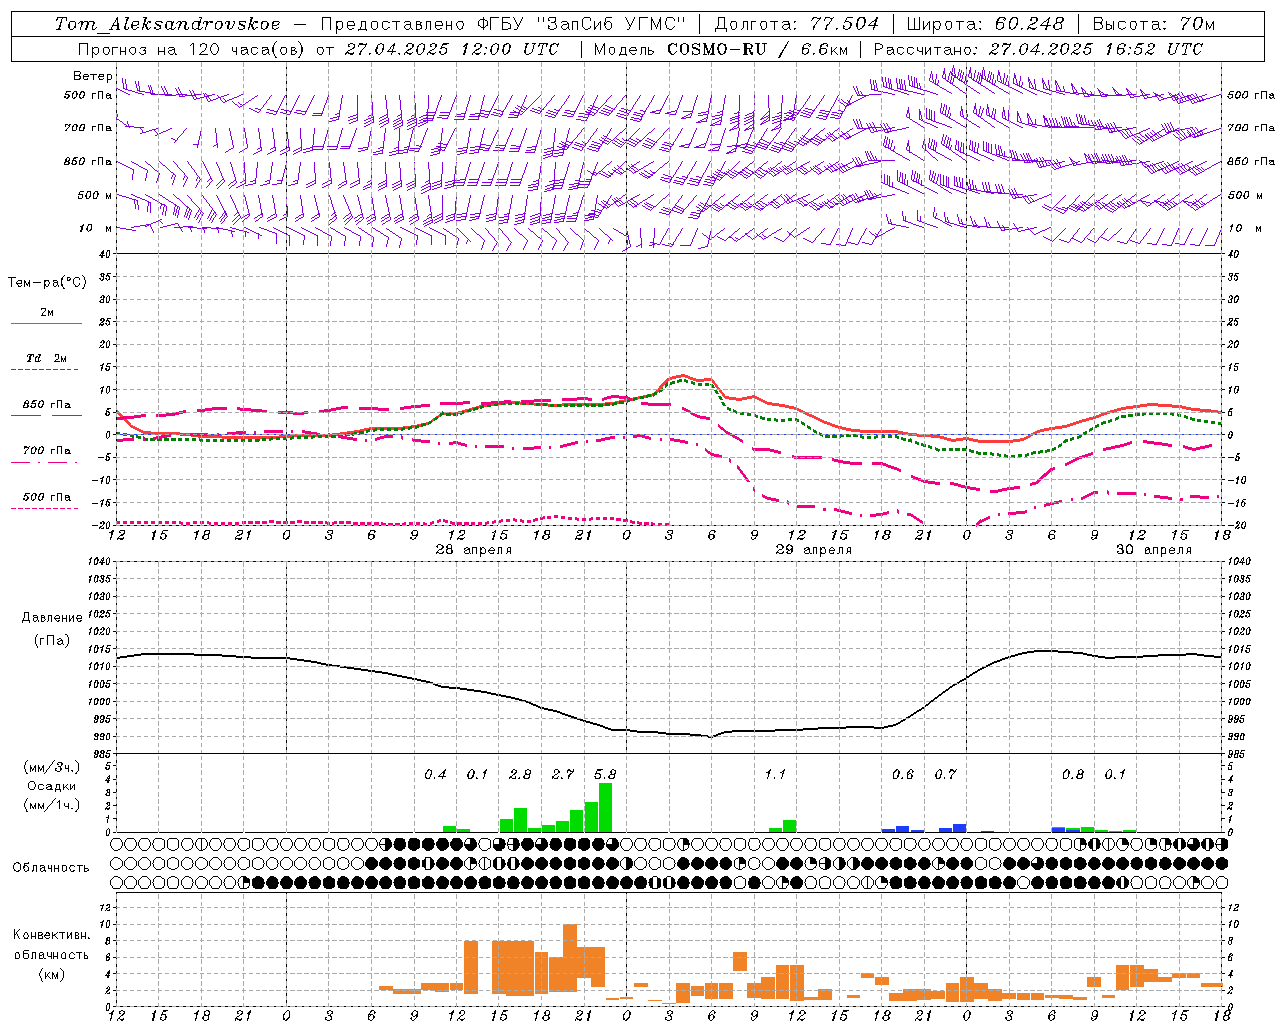This screenshot has width=1280, height=1024.
Task: Click the 0.6 precipitation total
Action: click(x=903, y=775)
